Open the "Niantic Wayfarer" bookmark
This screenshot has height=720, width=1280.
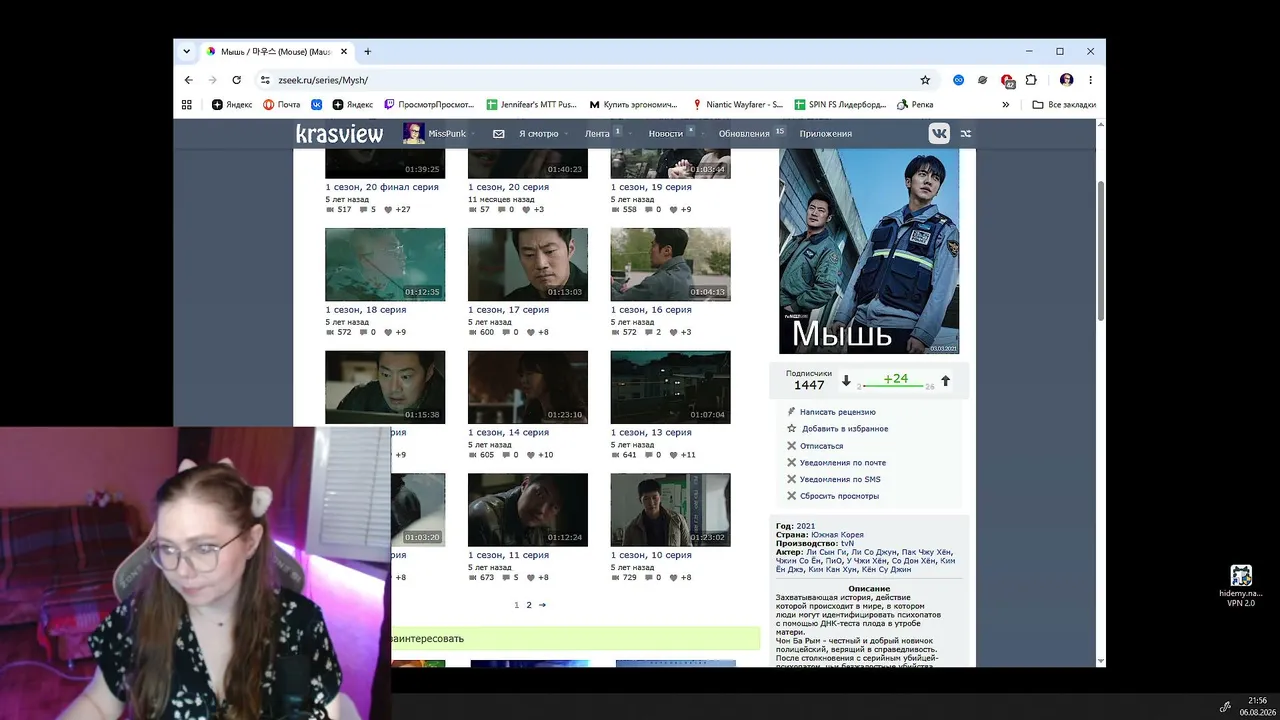pos(737,104)
